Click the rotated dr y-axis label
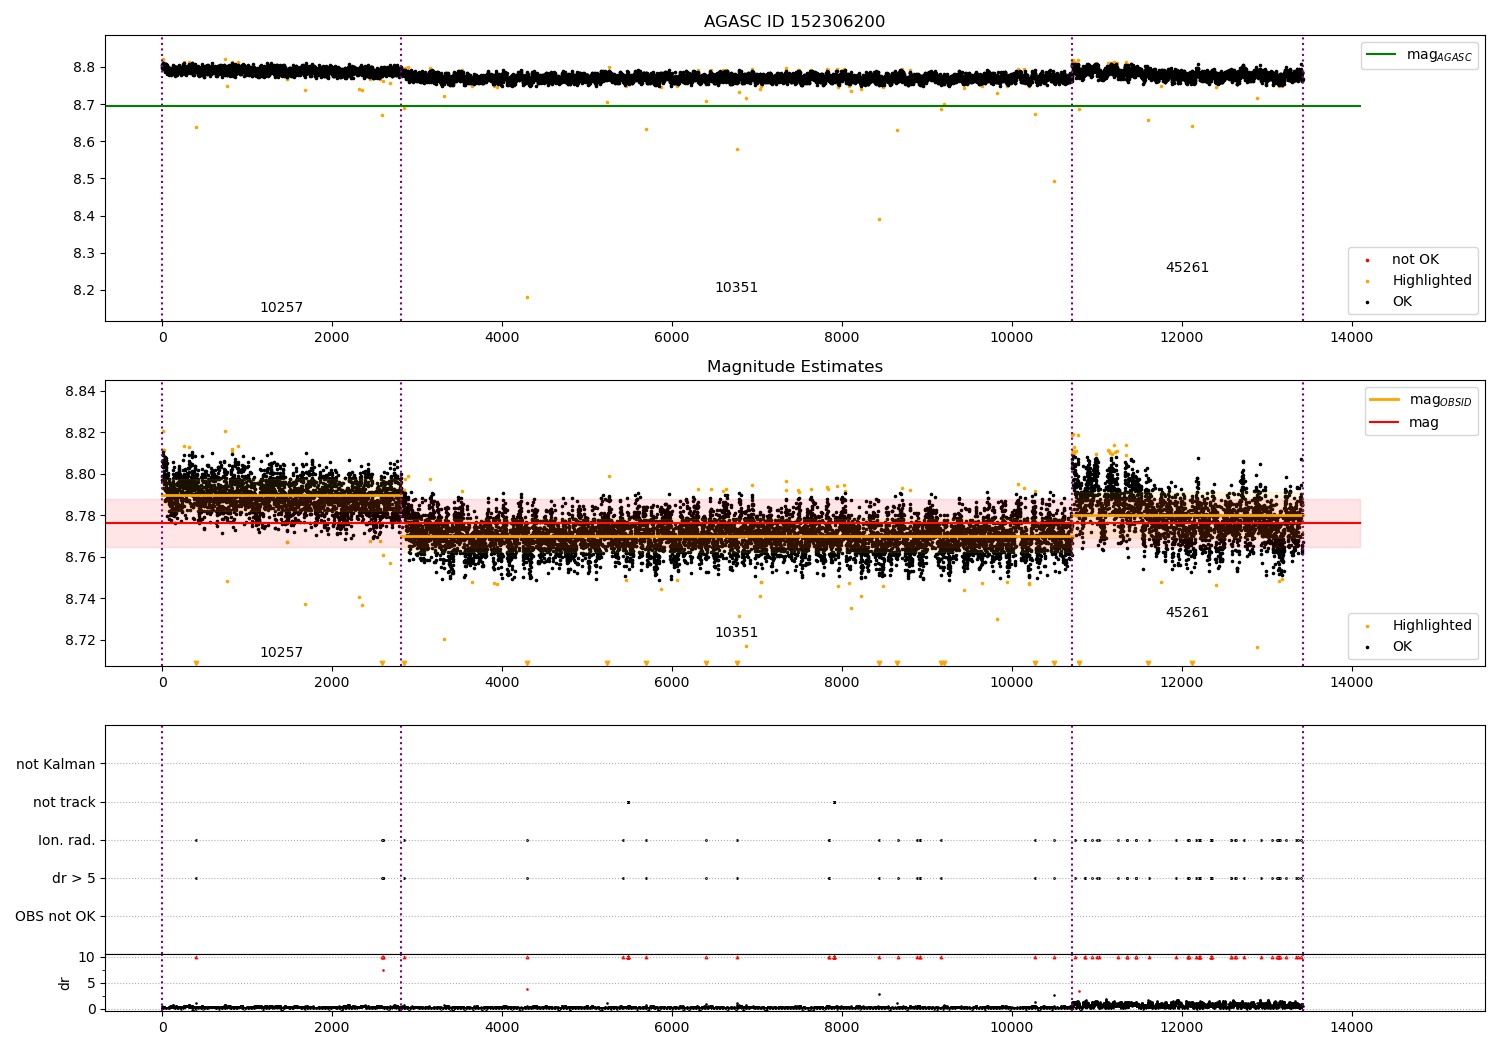This screenshot has height=1050, width=1500. [x=65, y=983]
